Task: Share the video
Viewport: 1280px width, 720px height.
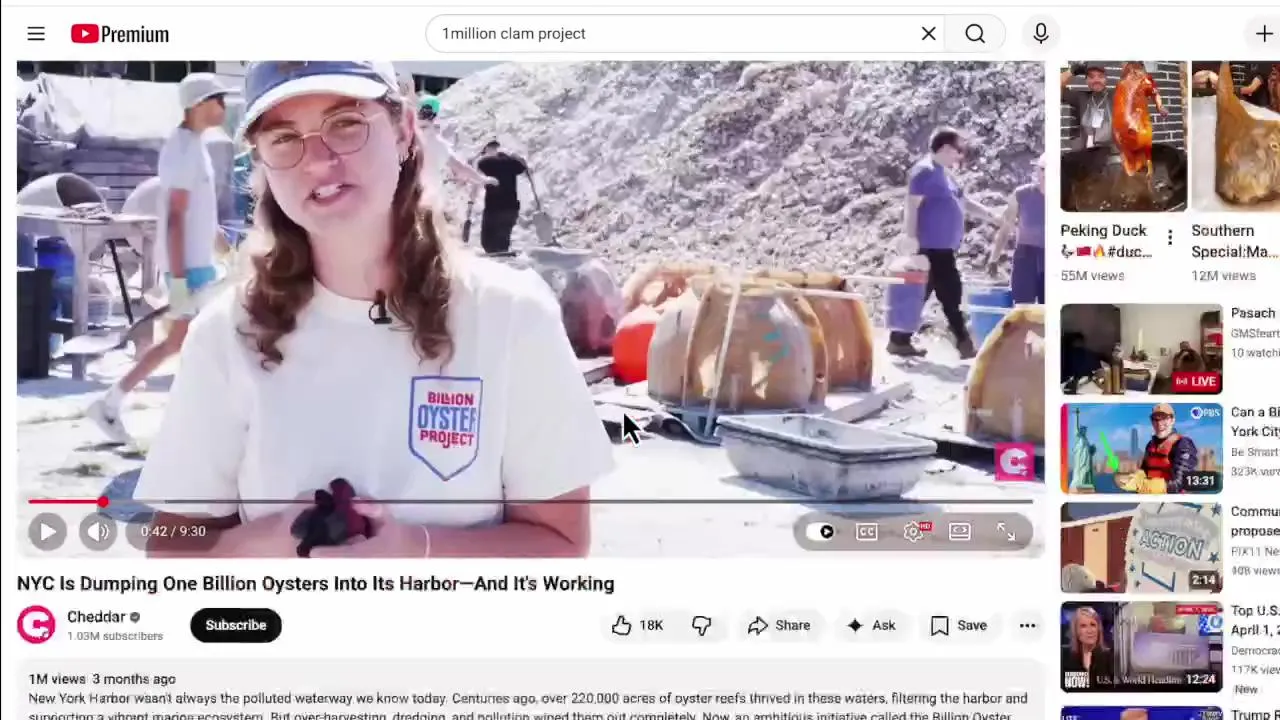Action: (x=779, y=625)
